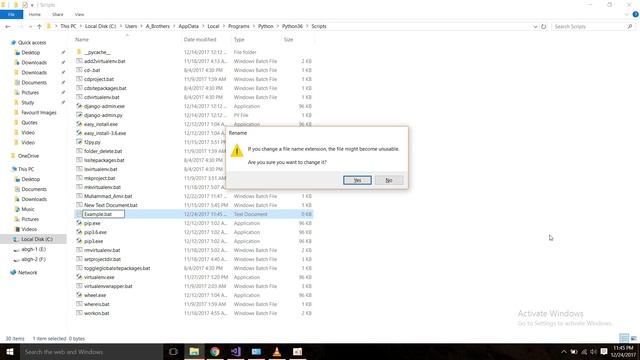Open Visual Studio from the taskbar
Screen dimensions: 640x360
click(x=236, y=351)
